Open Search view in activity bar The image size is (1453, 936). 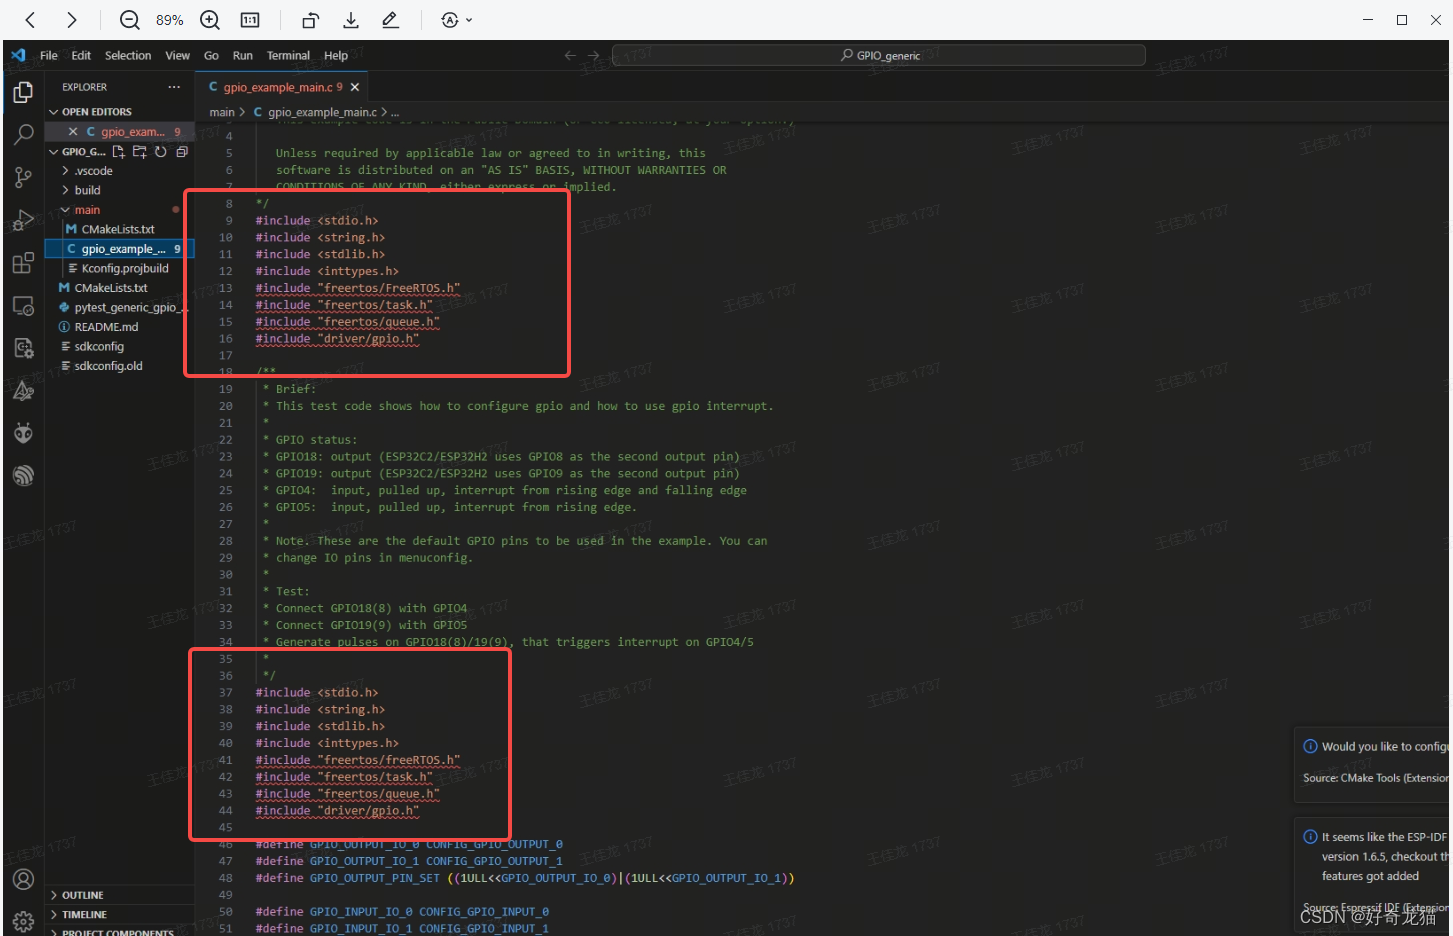pos(23,134)
